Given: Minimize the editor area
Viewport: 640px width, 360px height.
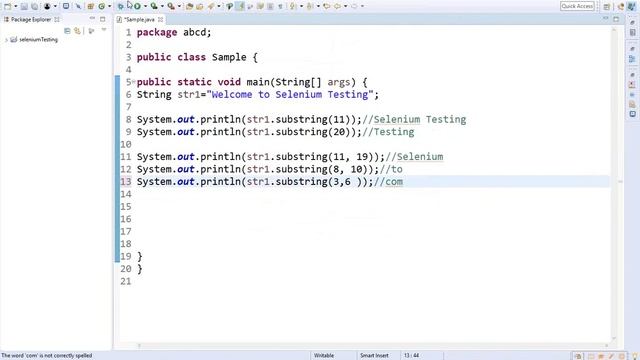Looking at the screenshot, I should (x=606, y=19).
